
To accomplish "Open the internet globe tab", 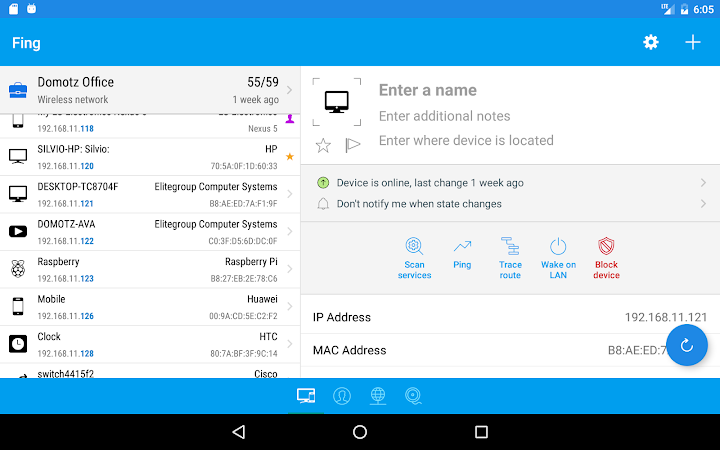I will (x=378, y=396).
